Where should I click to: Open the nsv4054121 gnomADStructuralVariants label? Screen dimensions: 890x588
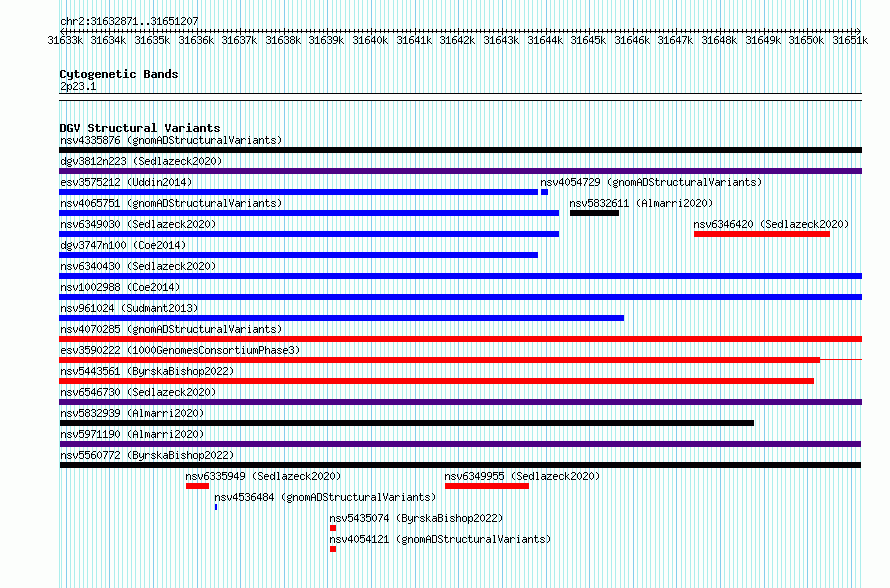pos(440,539)
